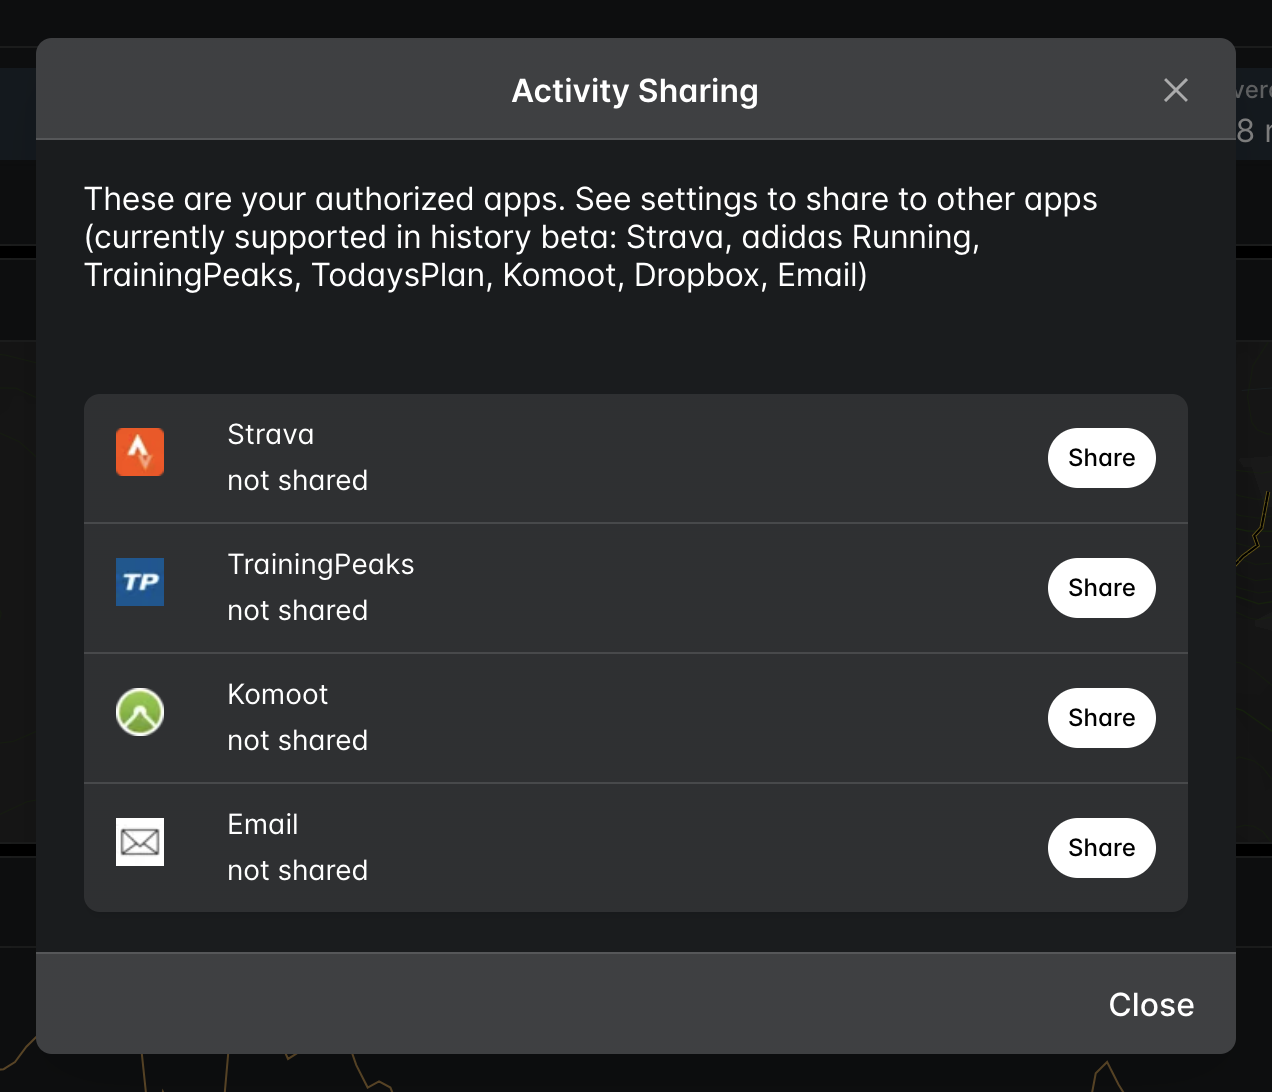Click the 'not shared' status under Strava
Screen dimensions: 1272x1092
(298, 481)
